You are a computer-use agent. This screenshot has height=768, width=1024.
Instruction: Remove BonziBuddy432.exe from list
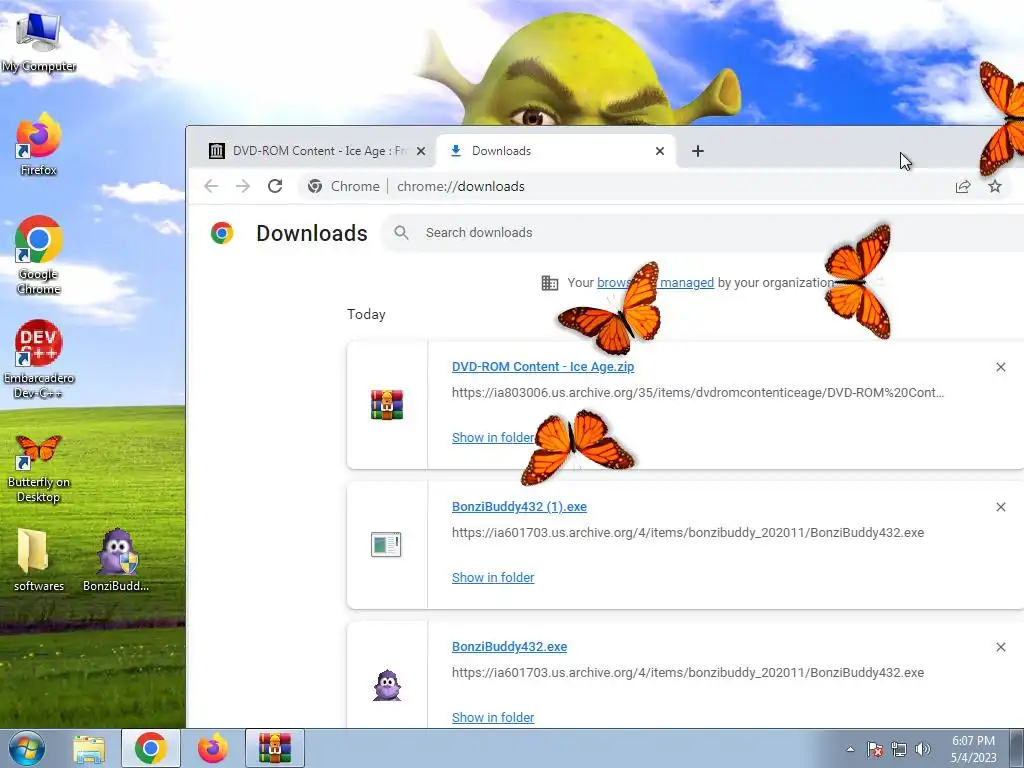click(x=1000, y=647)
